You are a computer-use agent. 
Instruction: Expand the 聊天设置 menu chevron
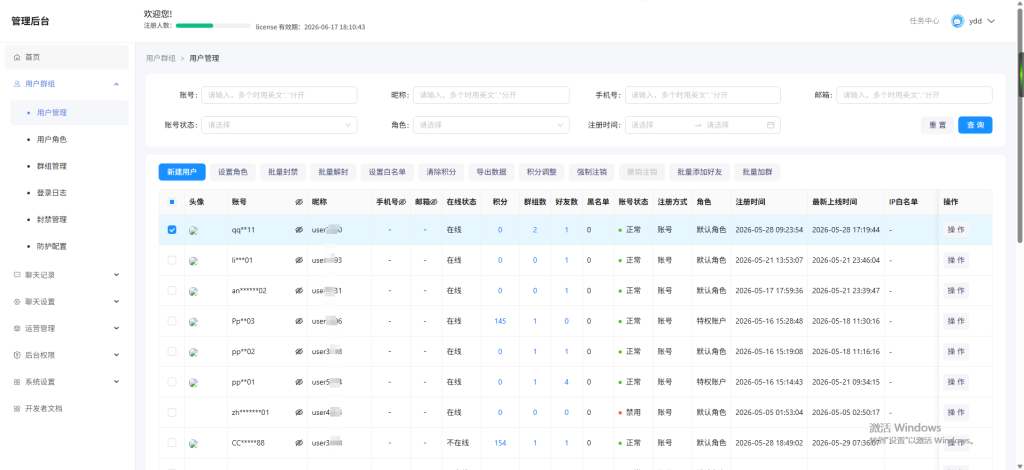click(x=116, y=302)
